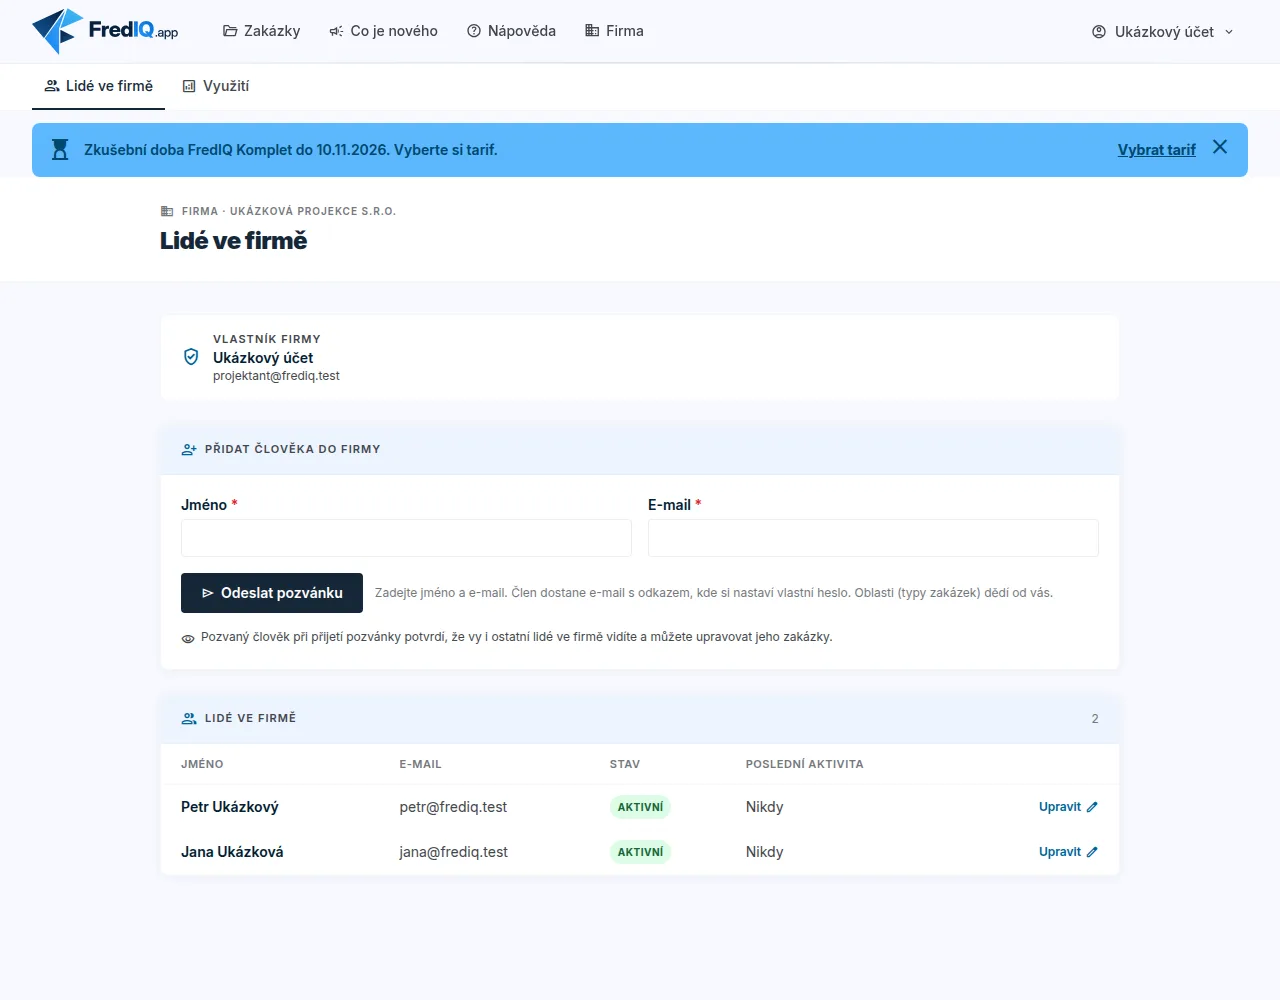Open the Firma menu item
Viewport: 1280px width, 1000px height.
click(x=614, y=31)
